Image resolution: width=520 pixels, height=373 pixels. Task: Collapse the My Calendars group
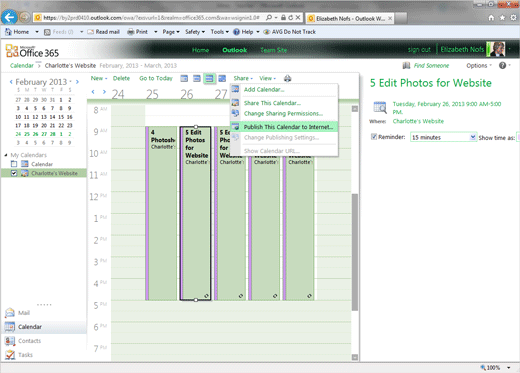coord(6,155)
